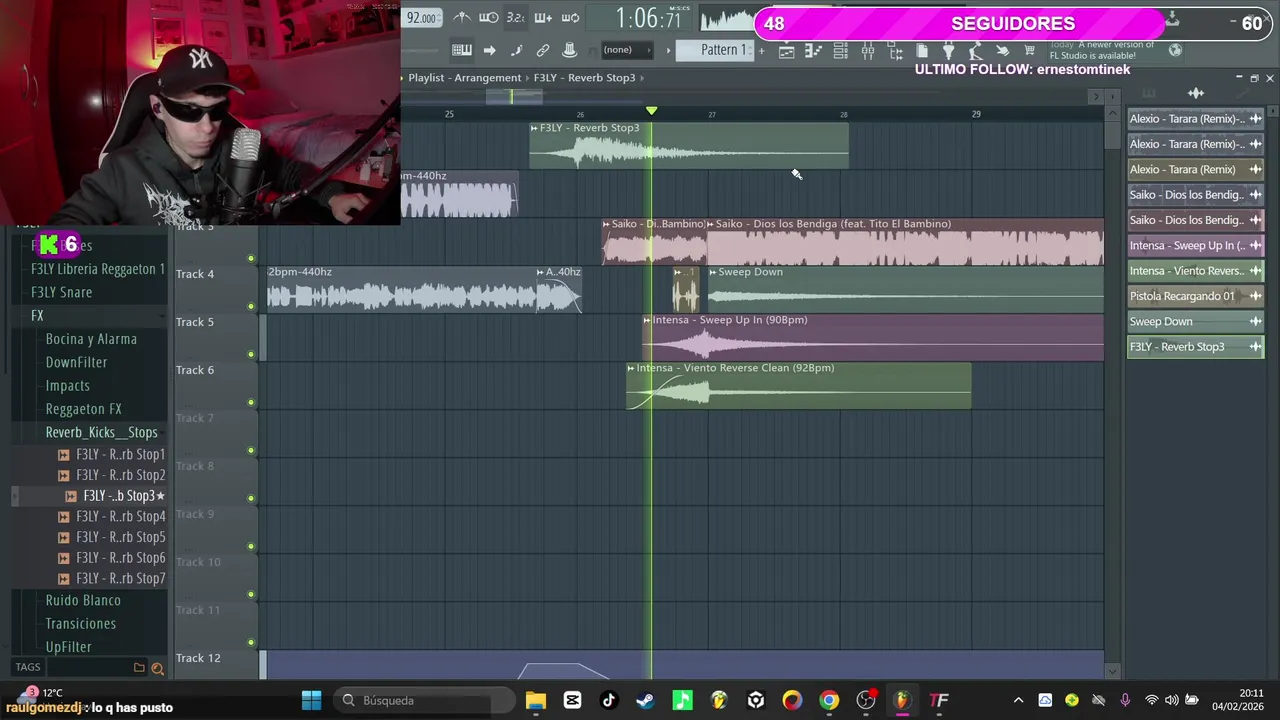Viewport: 1280px width, 720px height.
Task: Open the Impacts folder
Action: 67,385
